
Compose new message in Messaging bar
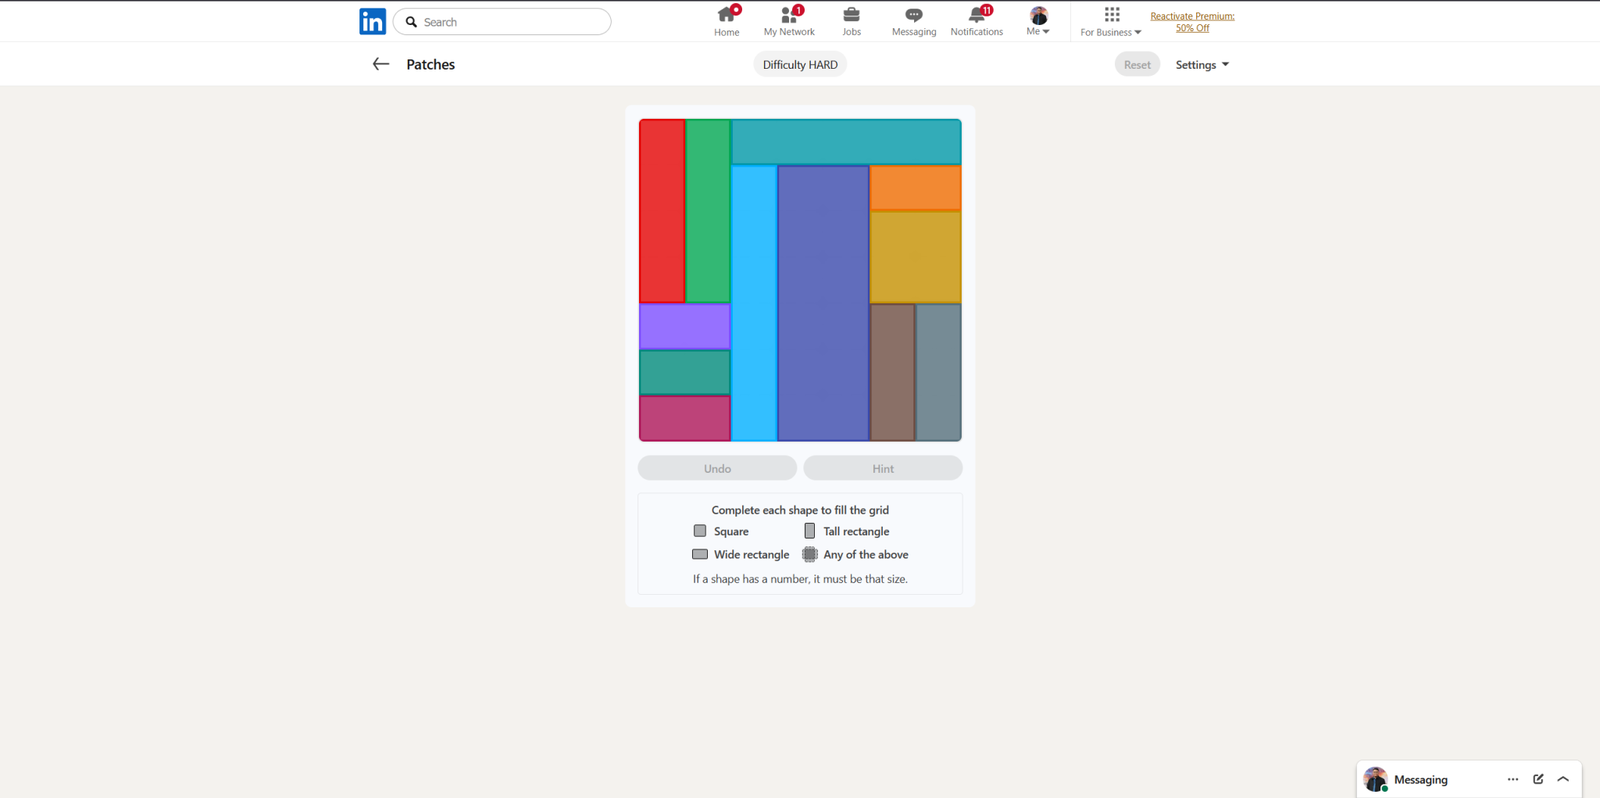pos(1538,779)
